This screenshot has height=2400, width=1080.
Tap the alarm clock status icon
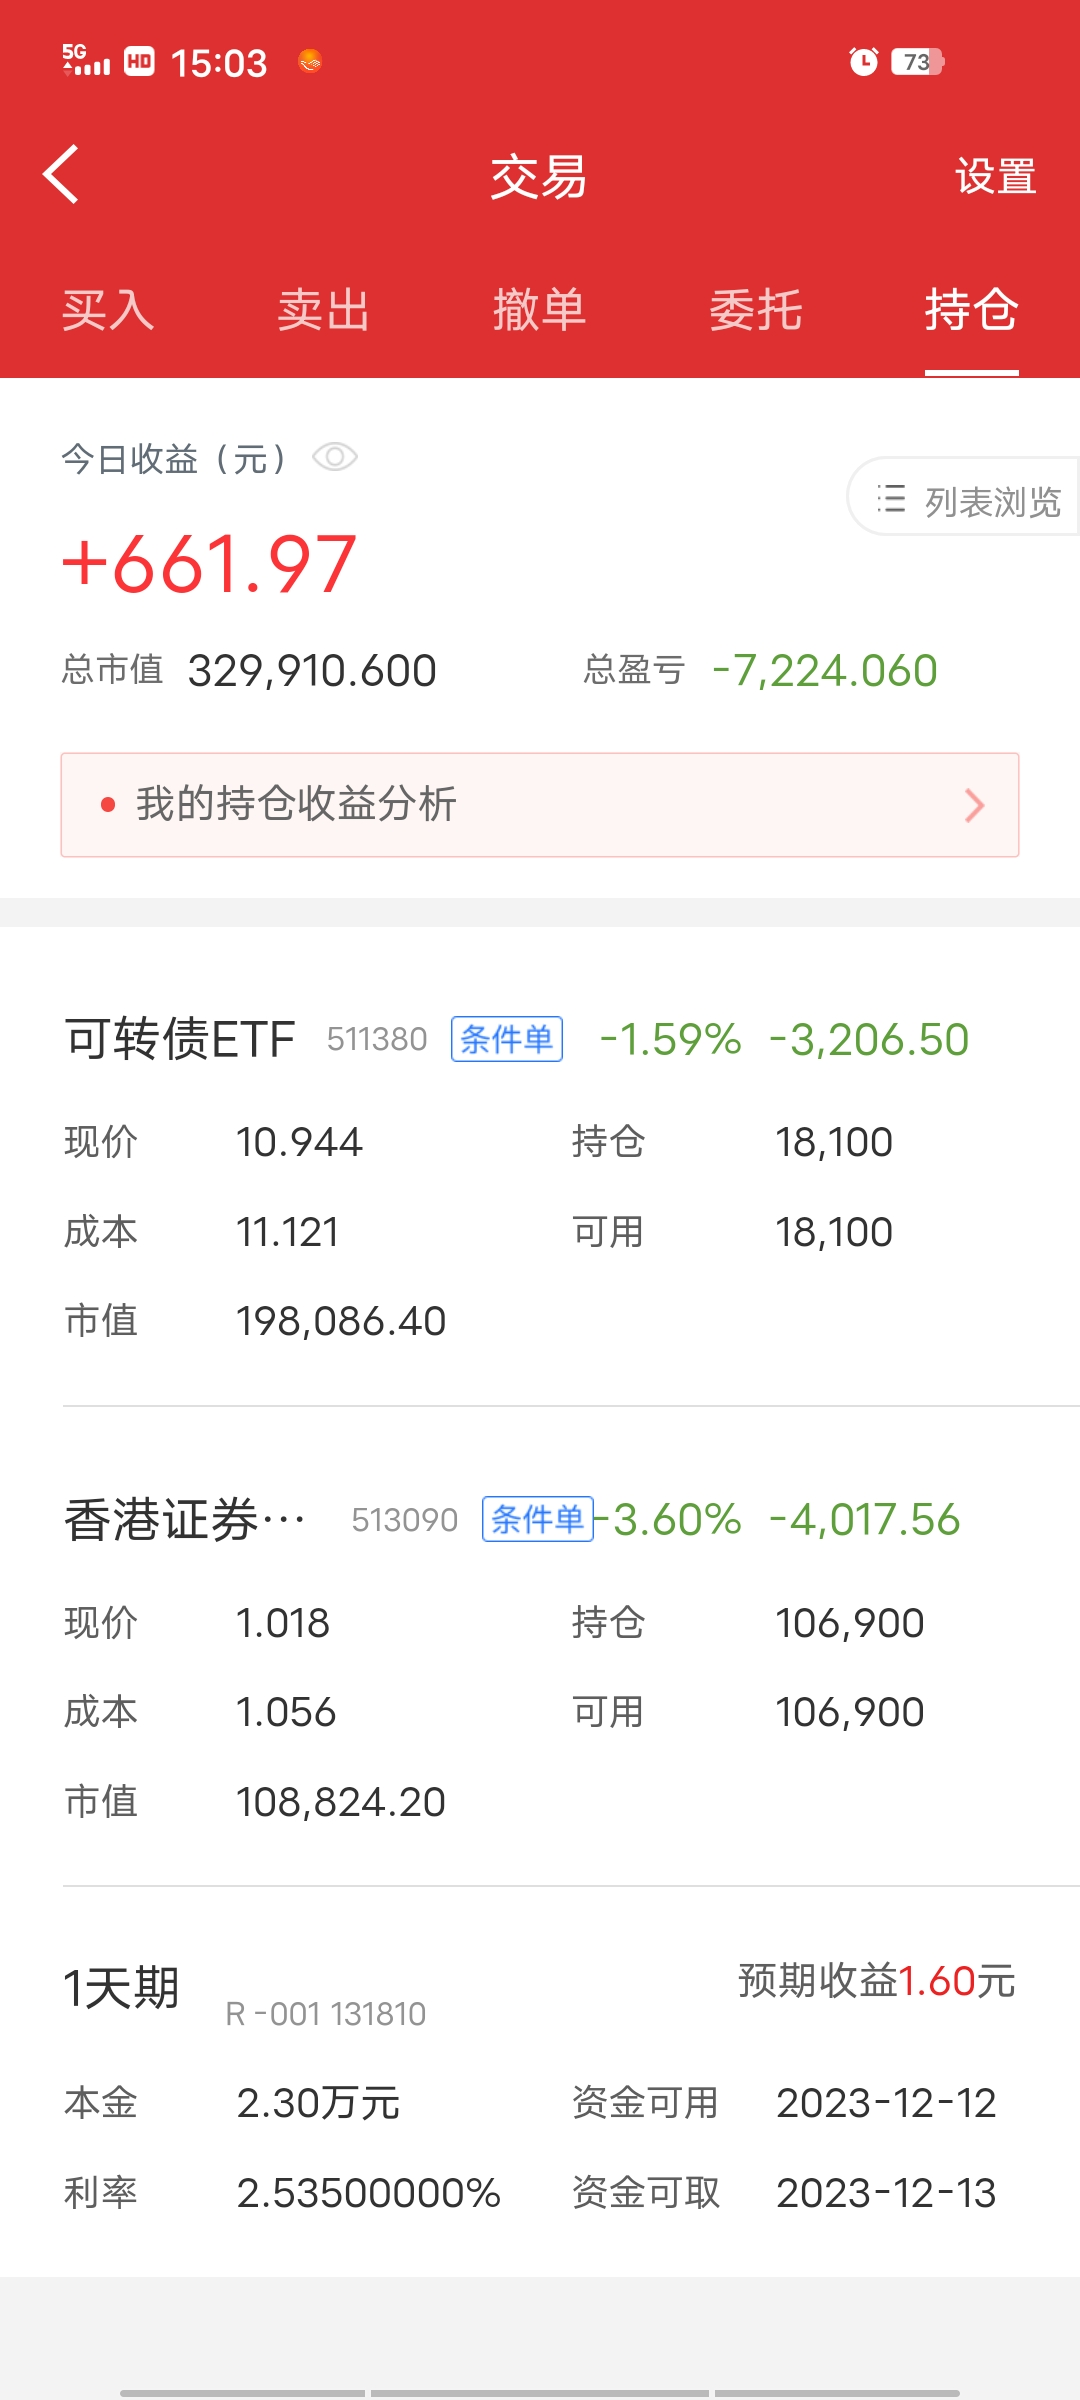(863, 62)
